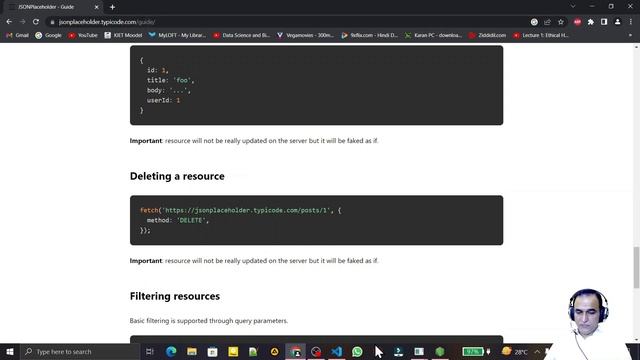
Task: Select the JSONPlaceholder - Guide tab
Action: point(53,7)
